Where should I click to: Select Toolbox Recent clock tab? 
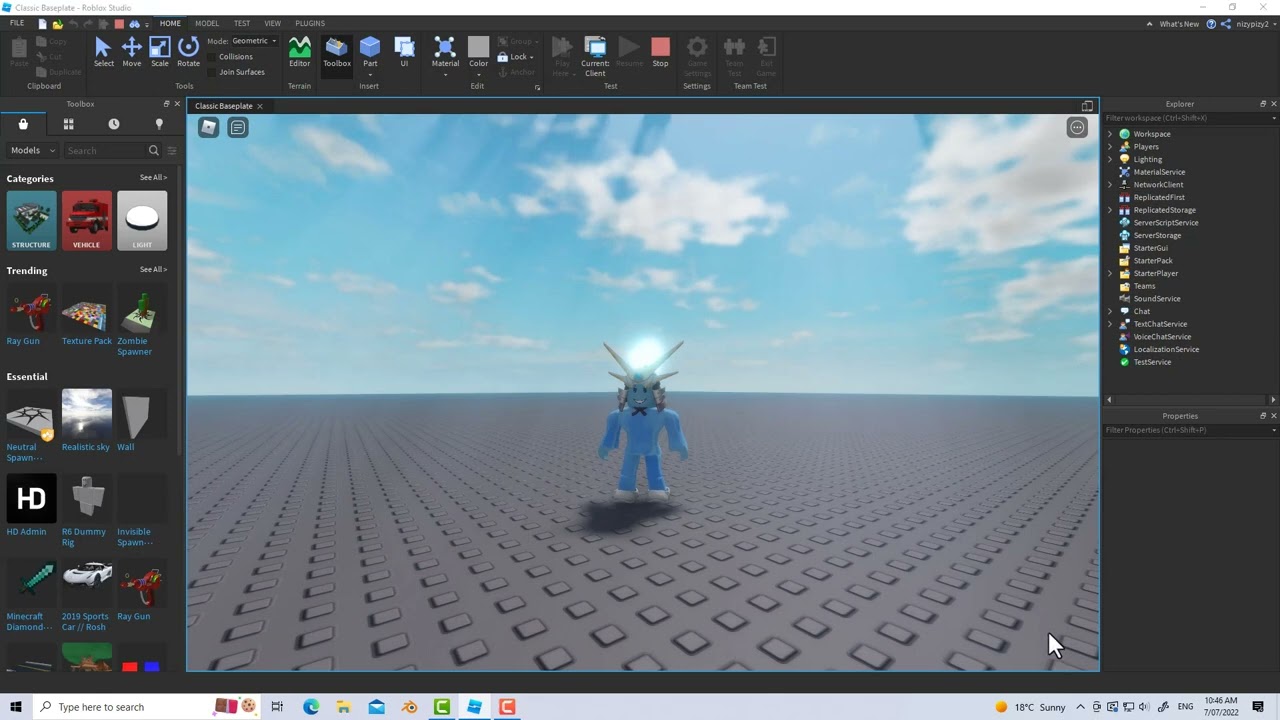click(113, 124)
